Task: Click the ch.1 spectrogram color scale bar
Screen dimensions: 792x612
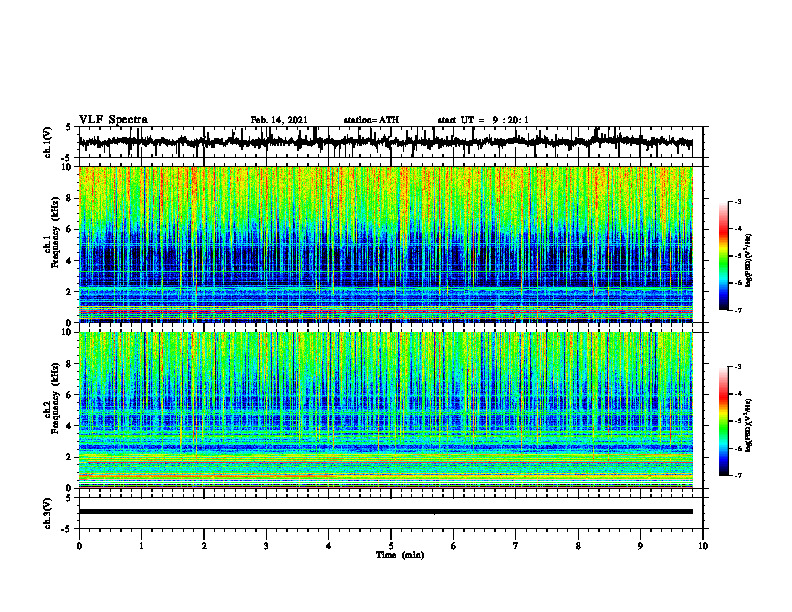Action: [724, 256]
